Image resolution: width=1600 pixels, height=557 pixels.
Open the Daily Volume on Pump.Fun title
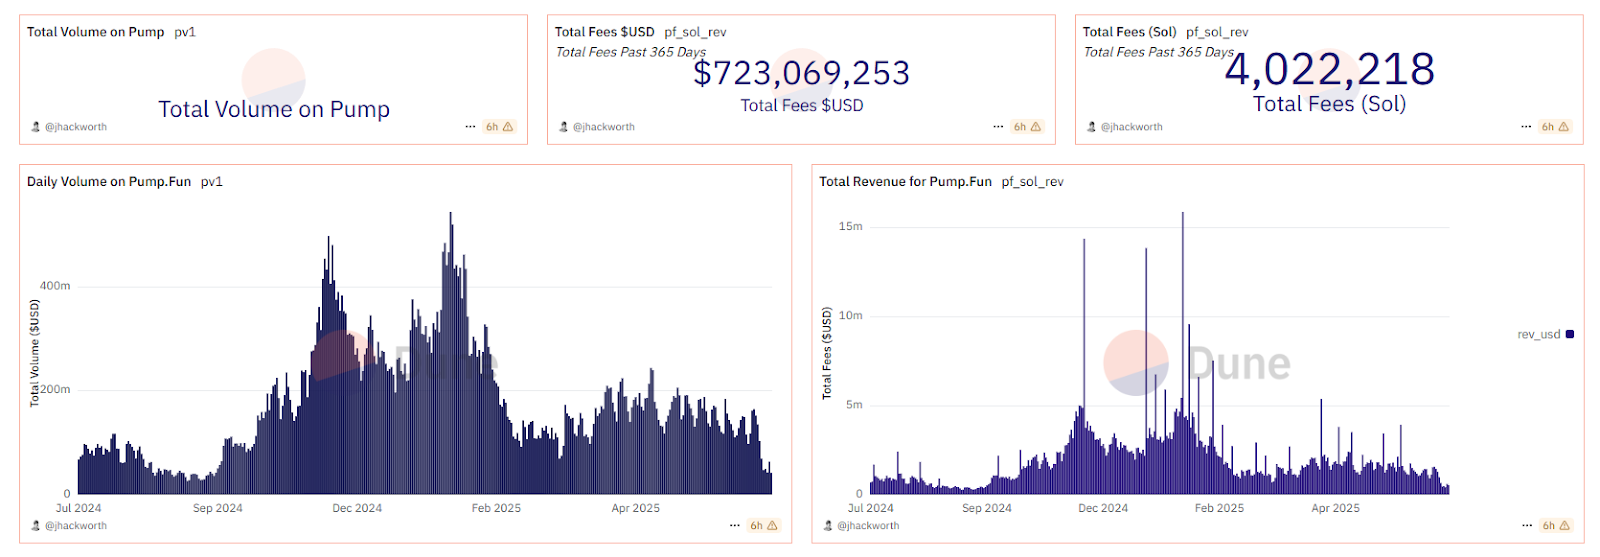pos(109,182)
